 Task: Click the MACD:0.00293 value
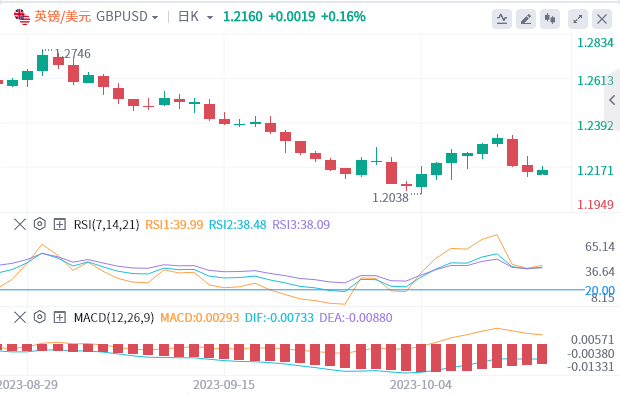click(200, 318)
